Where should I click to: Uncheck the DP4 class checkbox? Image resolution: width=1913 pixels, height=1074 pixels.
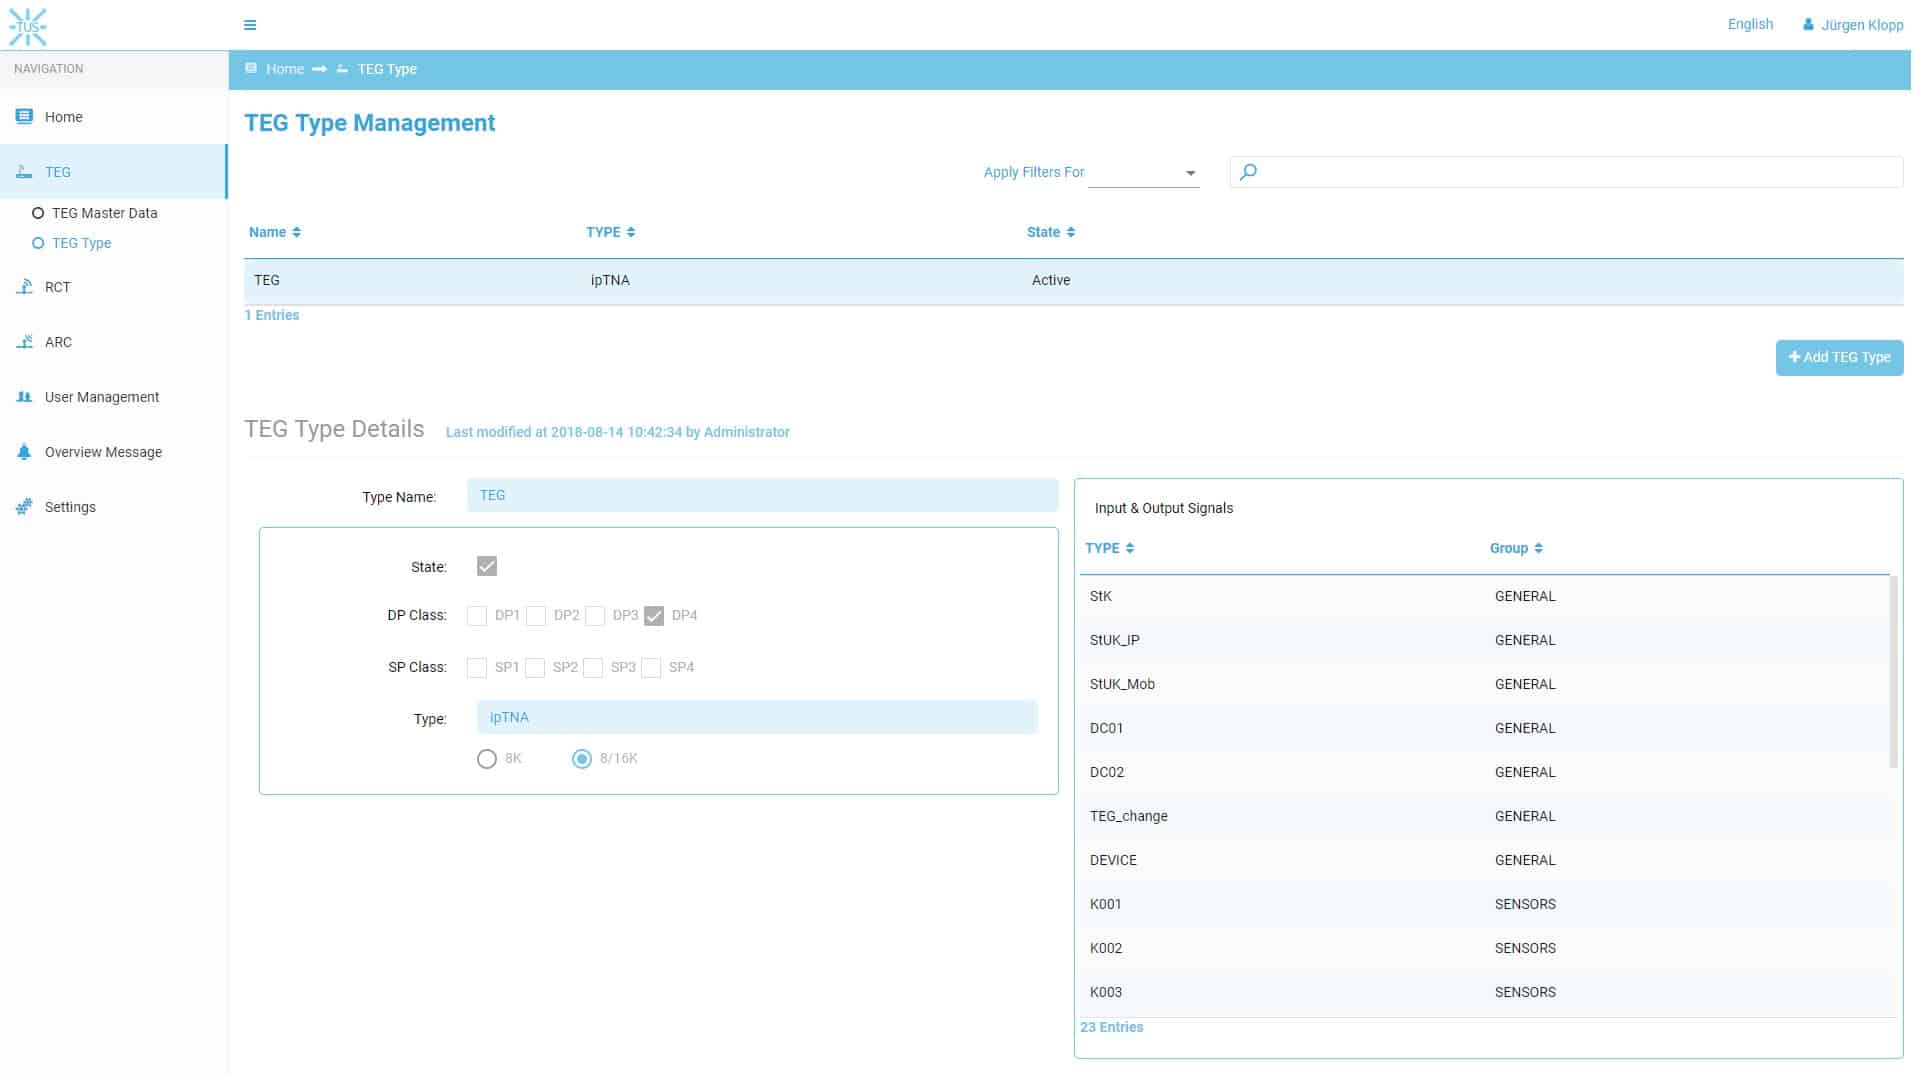point(654,616)
